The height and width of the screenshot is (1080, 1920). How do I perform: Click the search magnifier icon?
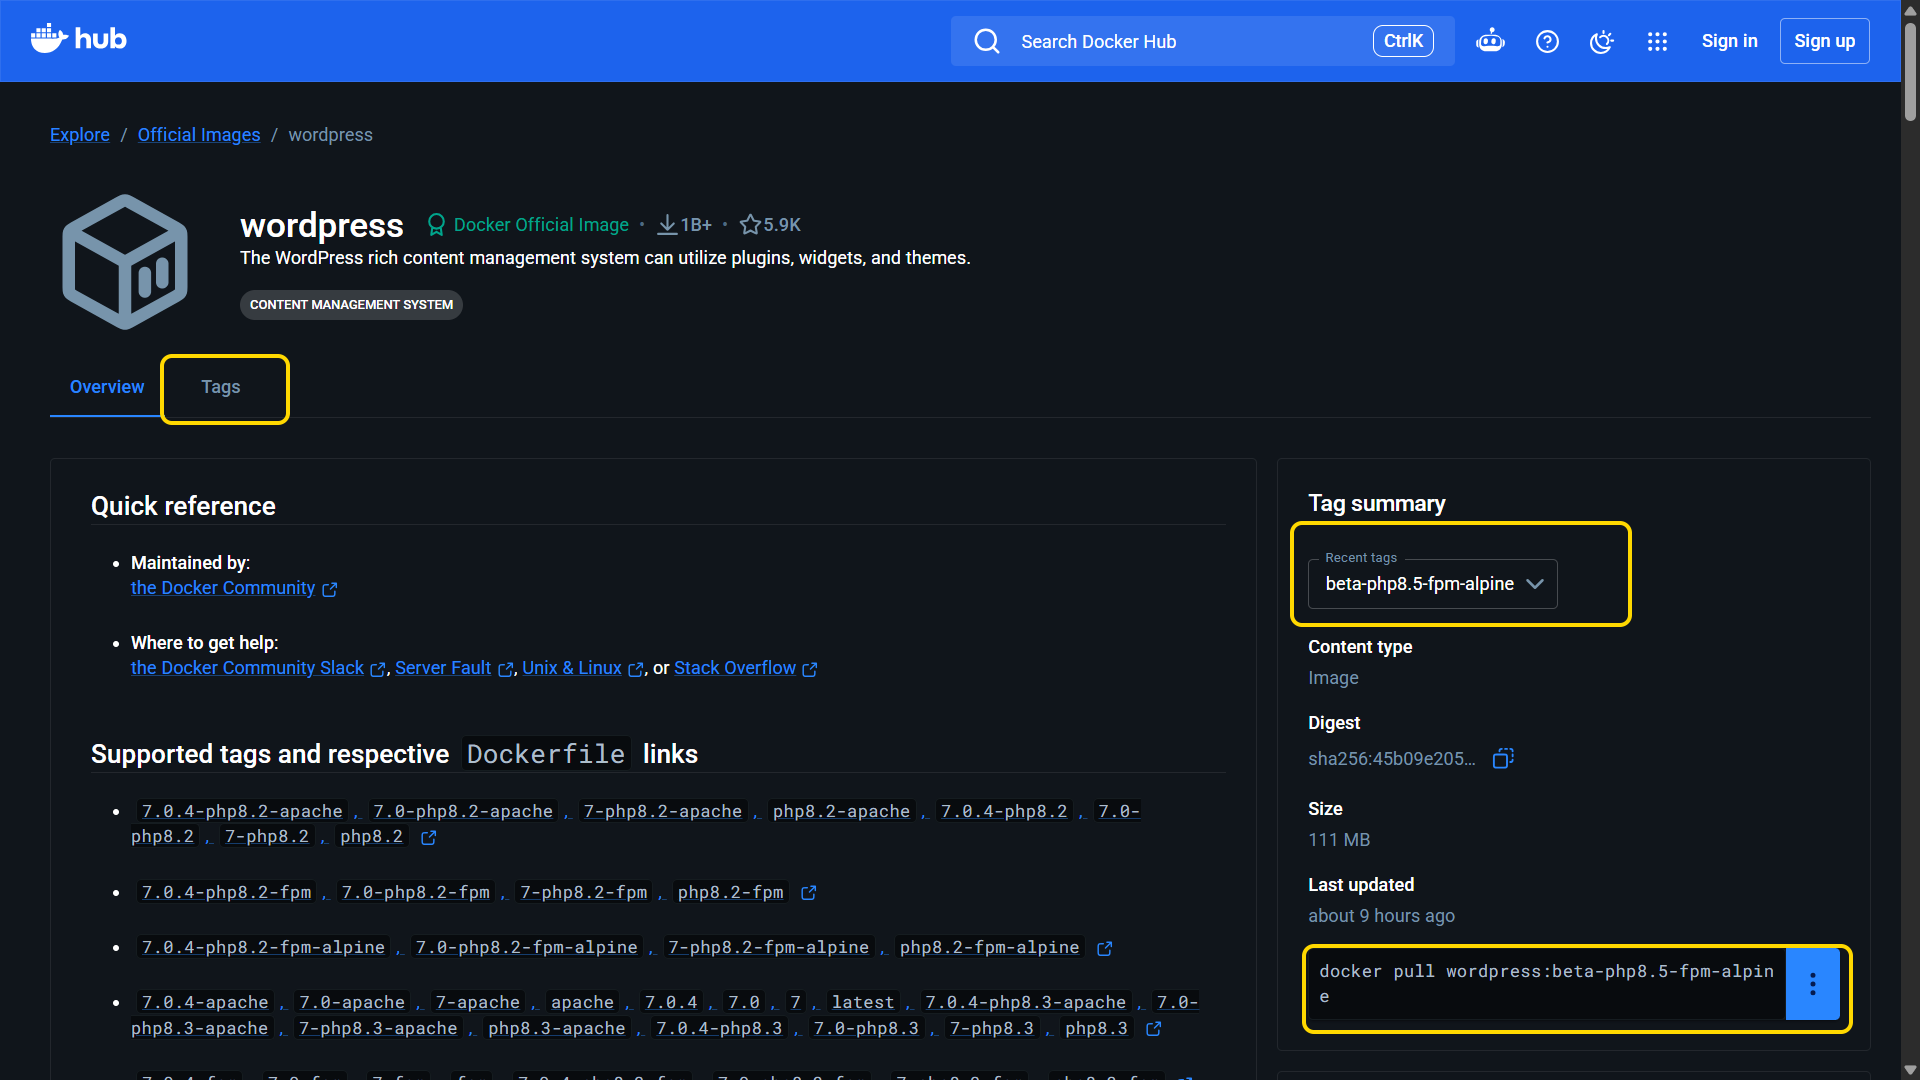click(x=987, y=41)
